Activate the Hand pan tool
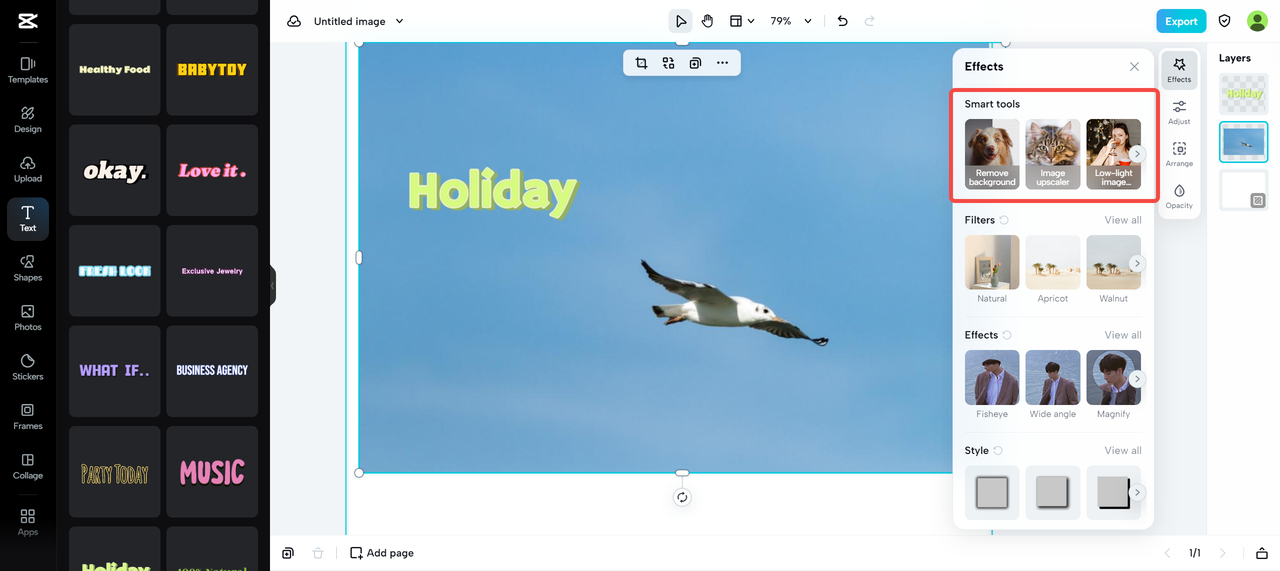The height and width of the screenshot is (571, 1280). point(707,21)
